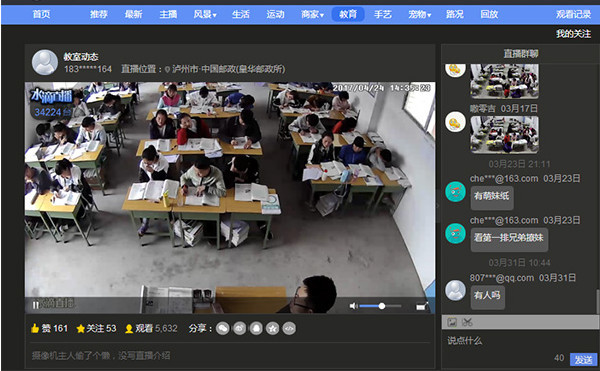This screenshot has width=600, height=371.
Task: Click the 教室动态 broadcaster avatar
Action: click(45, 62)
